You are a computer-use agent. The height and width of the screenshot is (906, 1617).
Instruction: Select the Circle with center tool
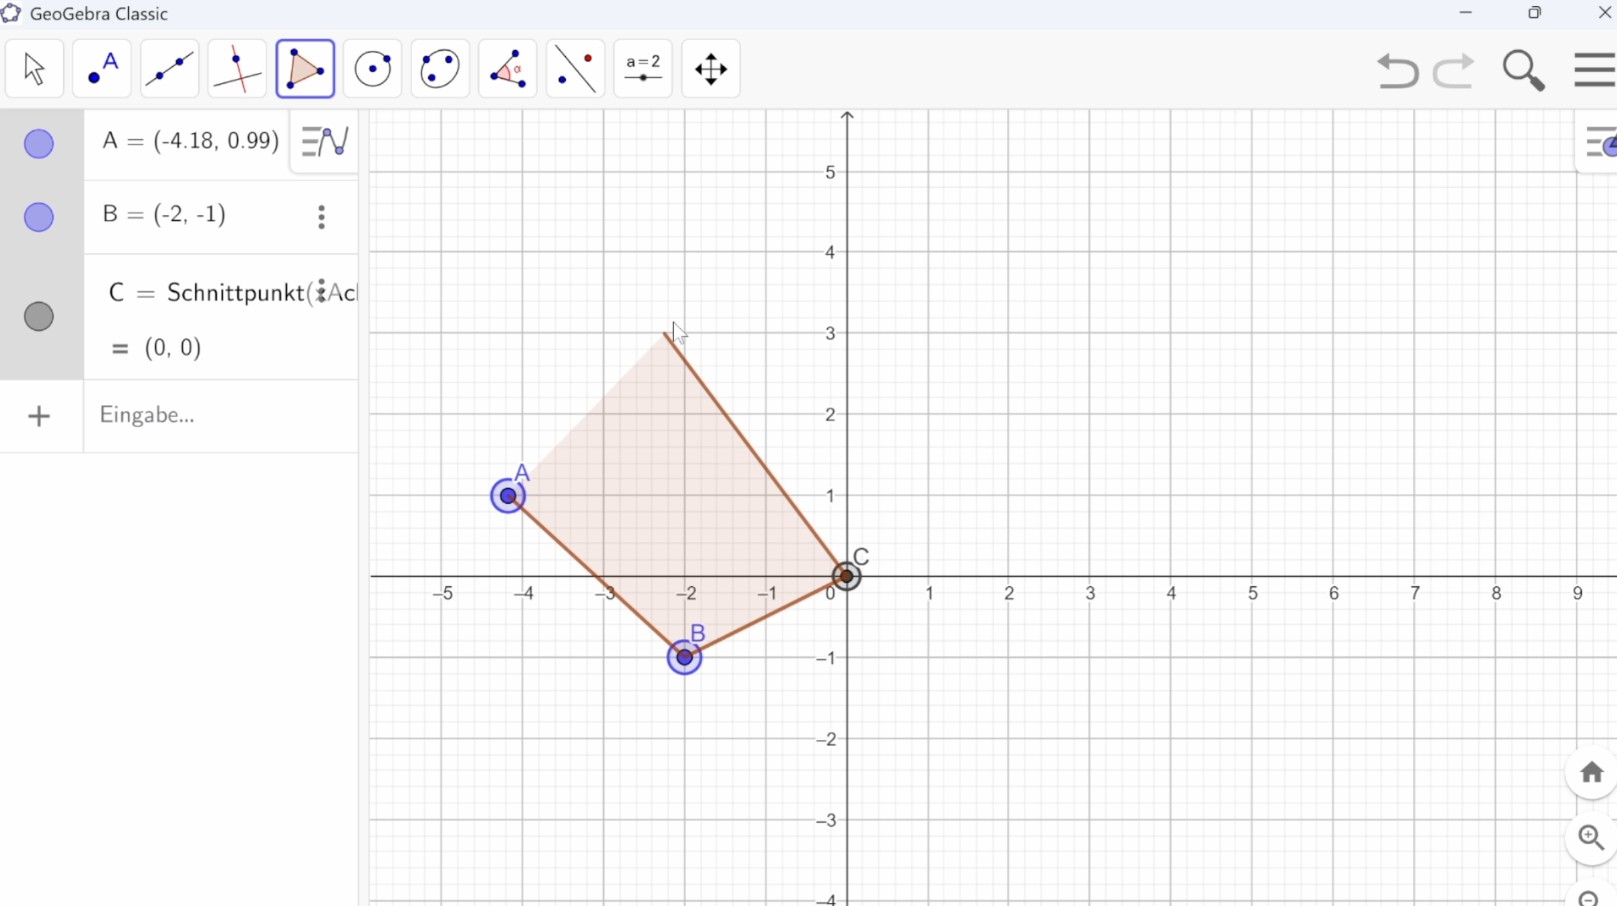(x=373, y=69)
